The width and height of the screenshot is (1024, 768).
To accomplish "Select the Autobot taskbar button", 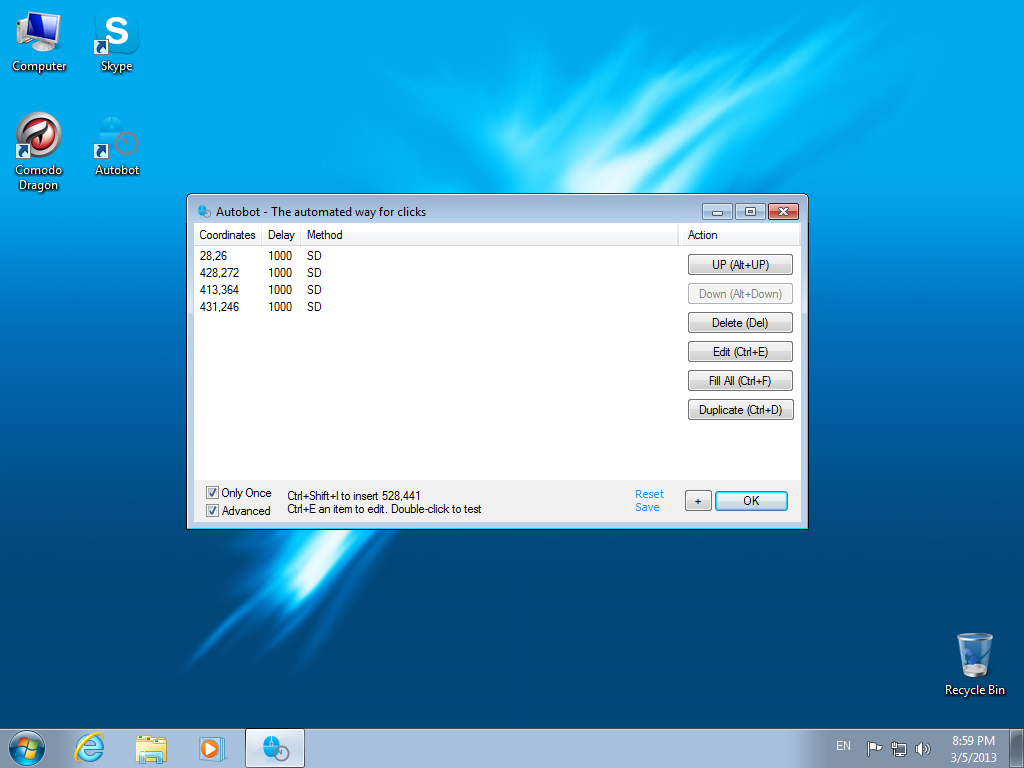I will click(275, 748).
